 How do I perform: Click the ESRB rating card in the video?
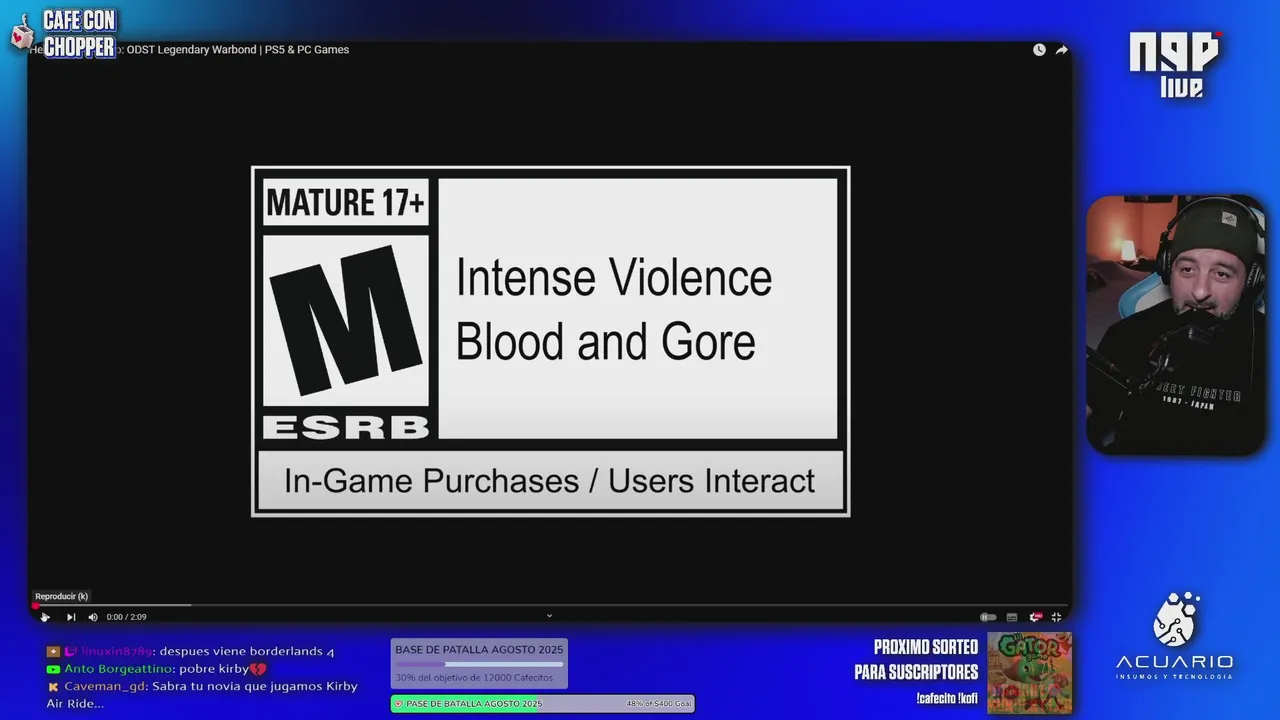550,341
